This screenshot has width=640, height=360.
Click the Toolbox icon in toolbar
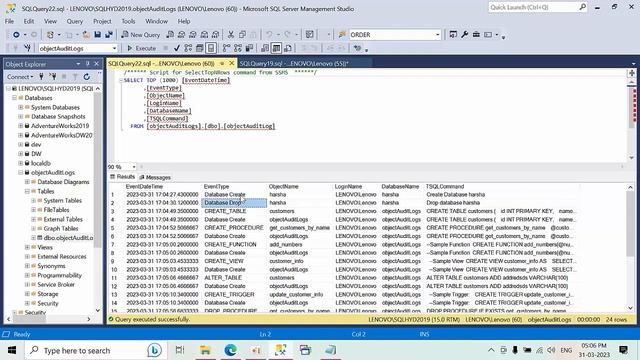pyautogui.click(x=476, y=35)
